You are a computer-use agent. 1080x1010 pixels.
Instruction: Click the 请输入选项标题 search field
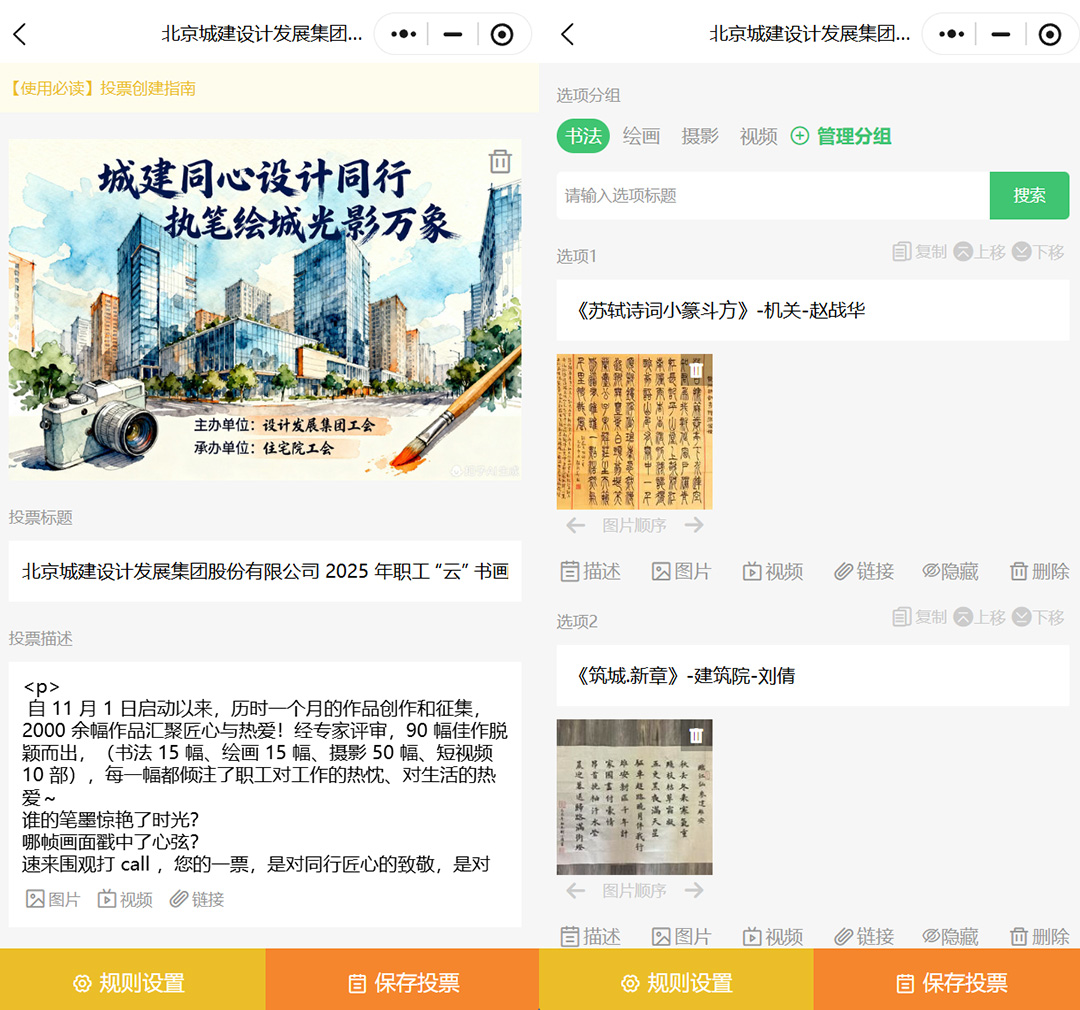click(772, 196)
